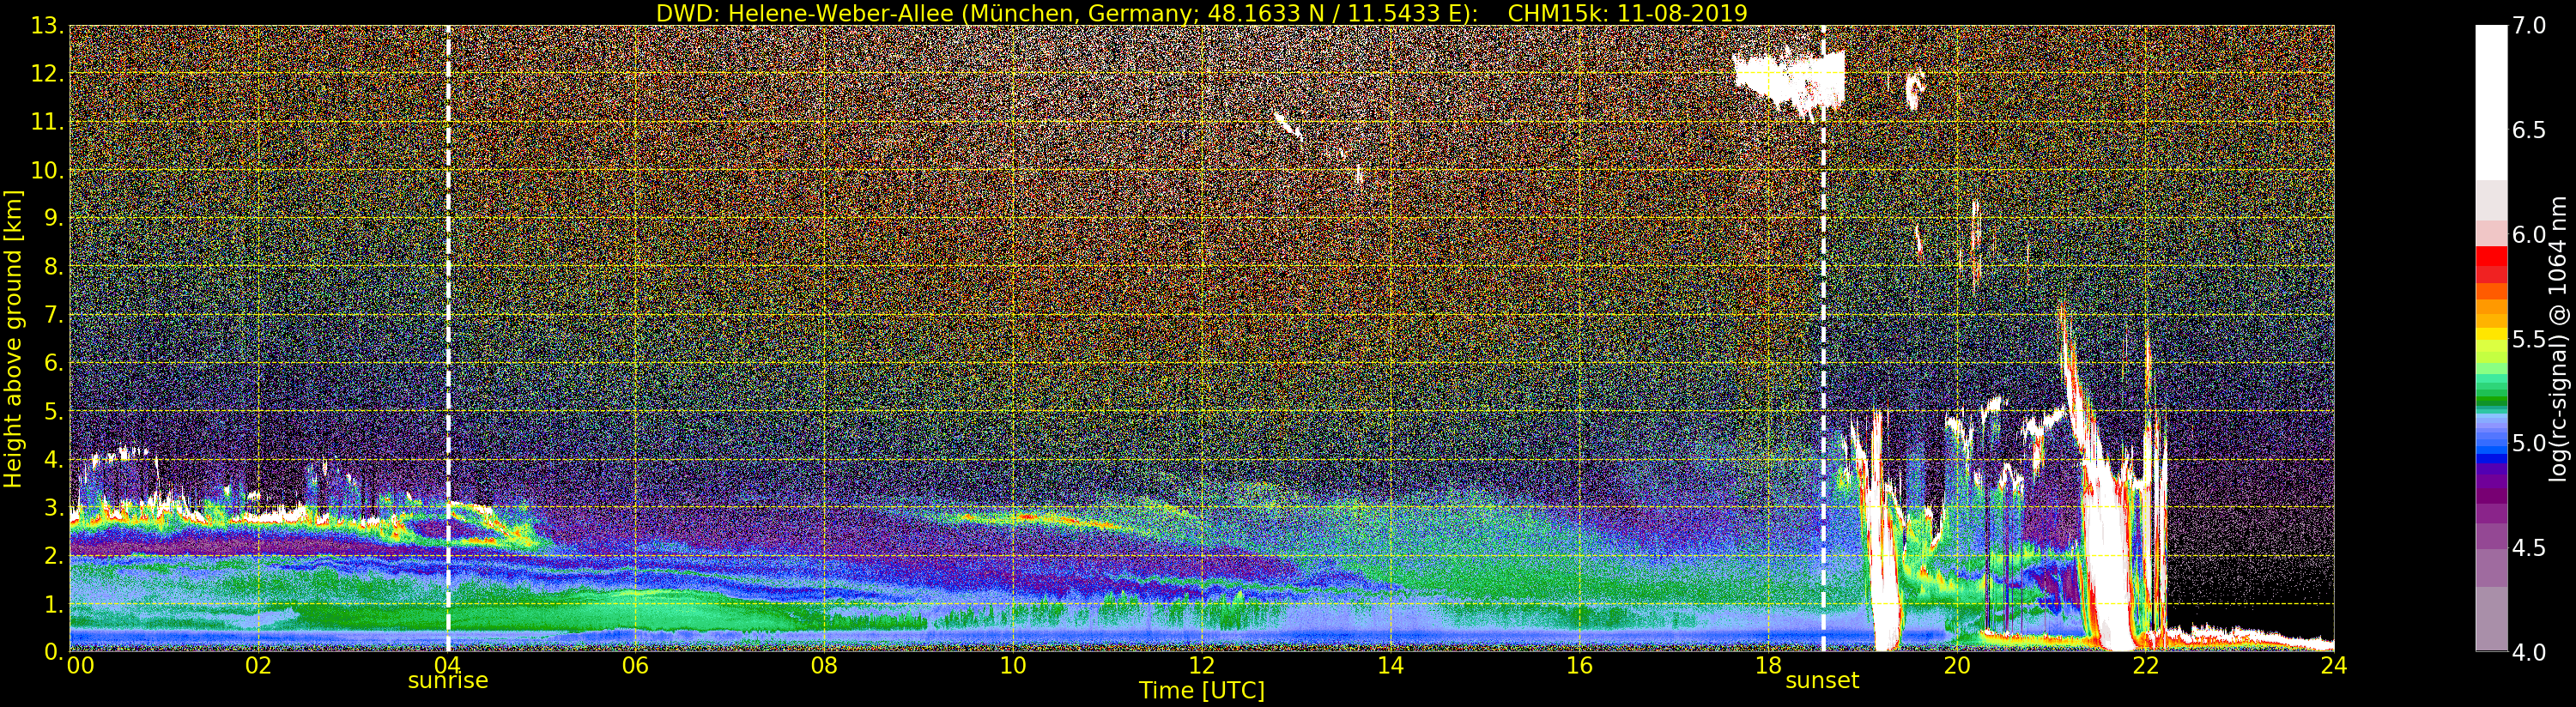Click the '4.5' label on the colorbar
The width and height of the screenshot is (2576, 707).
tap(2529, 548)
